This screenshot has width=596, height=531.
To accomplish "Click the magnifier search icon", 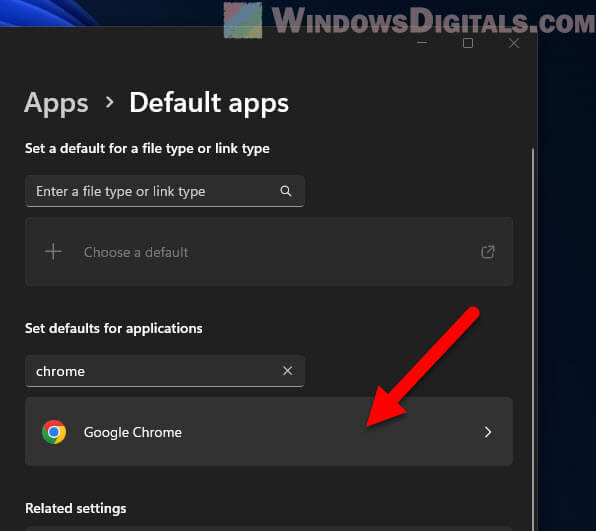I will coord(286,191).
